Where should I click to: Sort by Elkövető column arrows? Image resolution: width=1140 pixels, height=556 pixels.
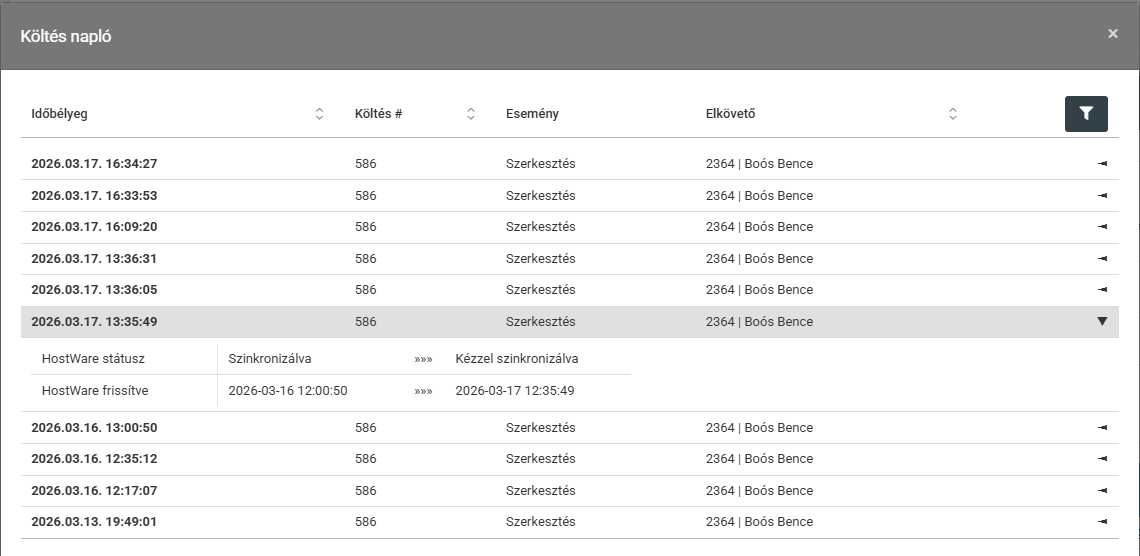[x=953, y=114]
